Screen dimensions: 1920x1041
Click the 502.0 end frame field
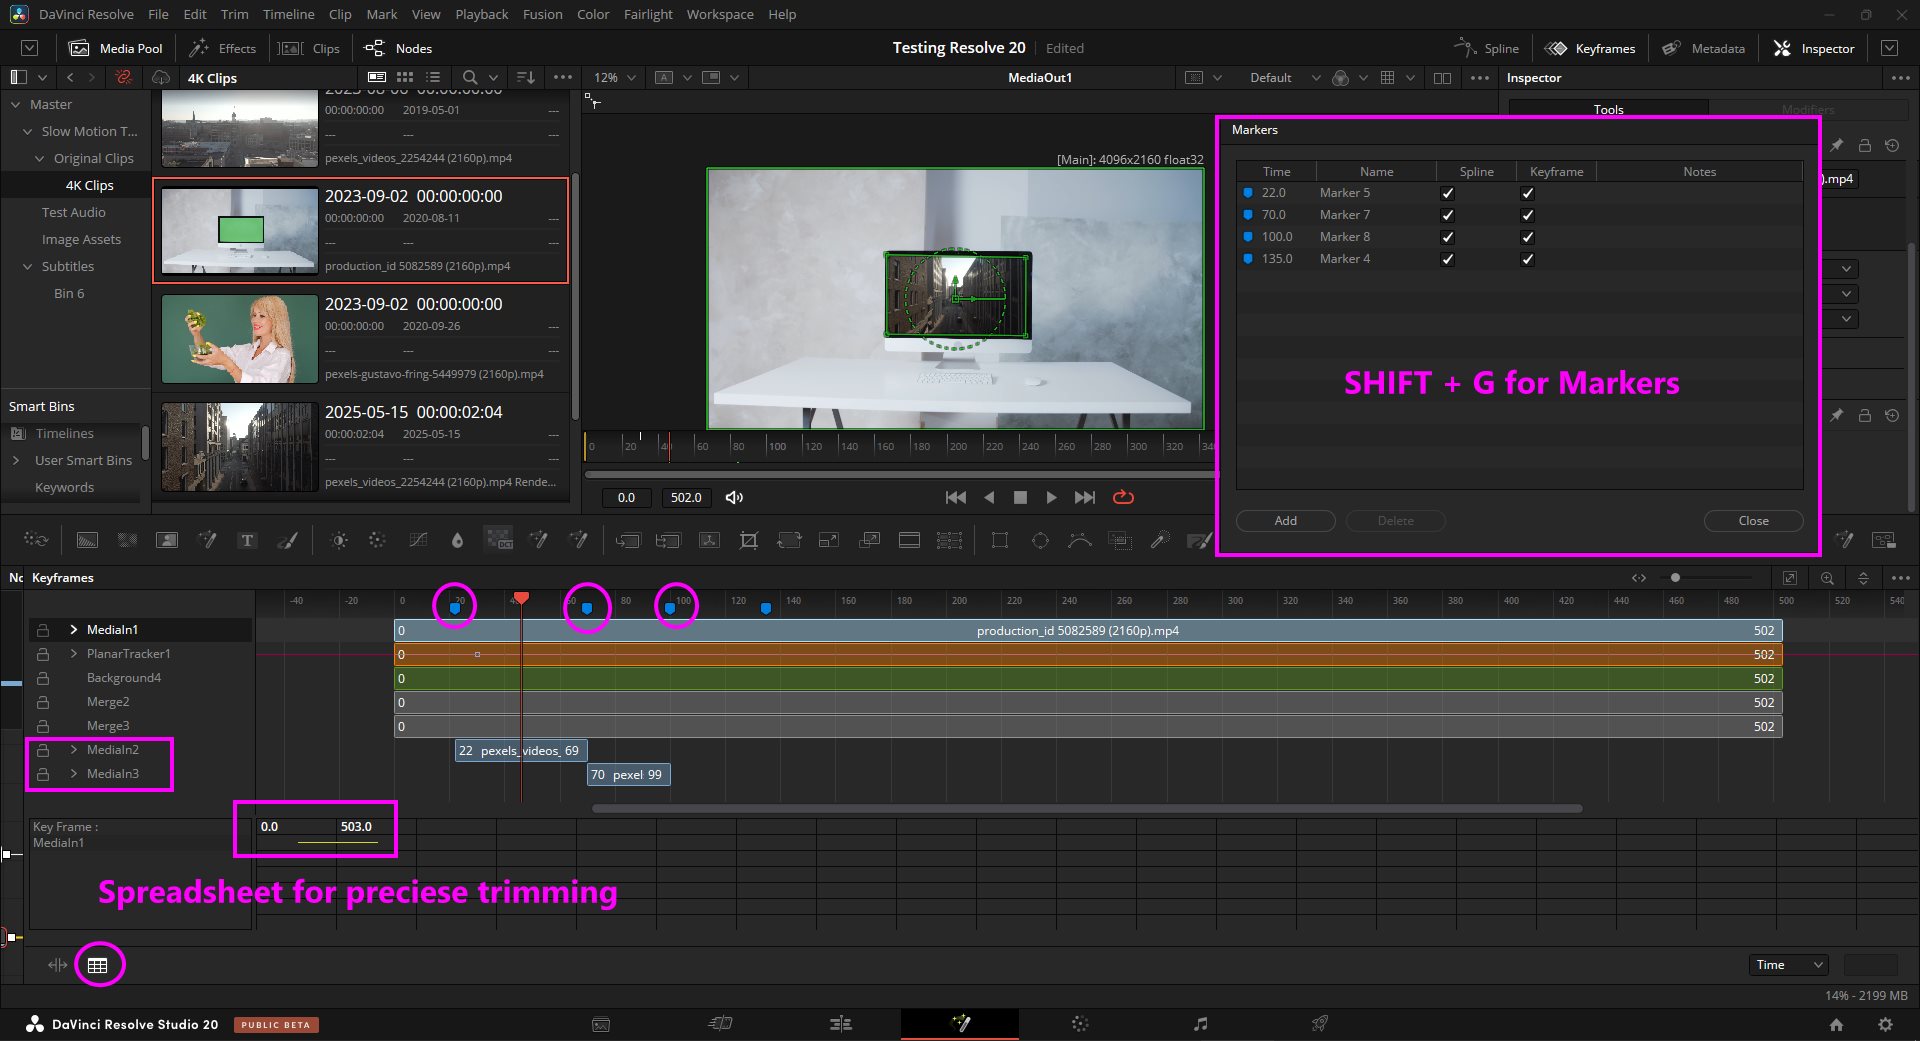[x=686, y=497]
